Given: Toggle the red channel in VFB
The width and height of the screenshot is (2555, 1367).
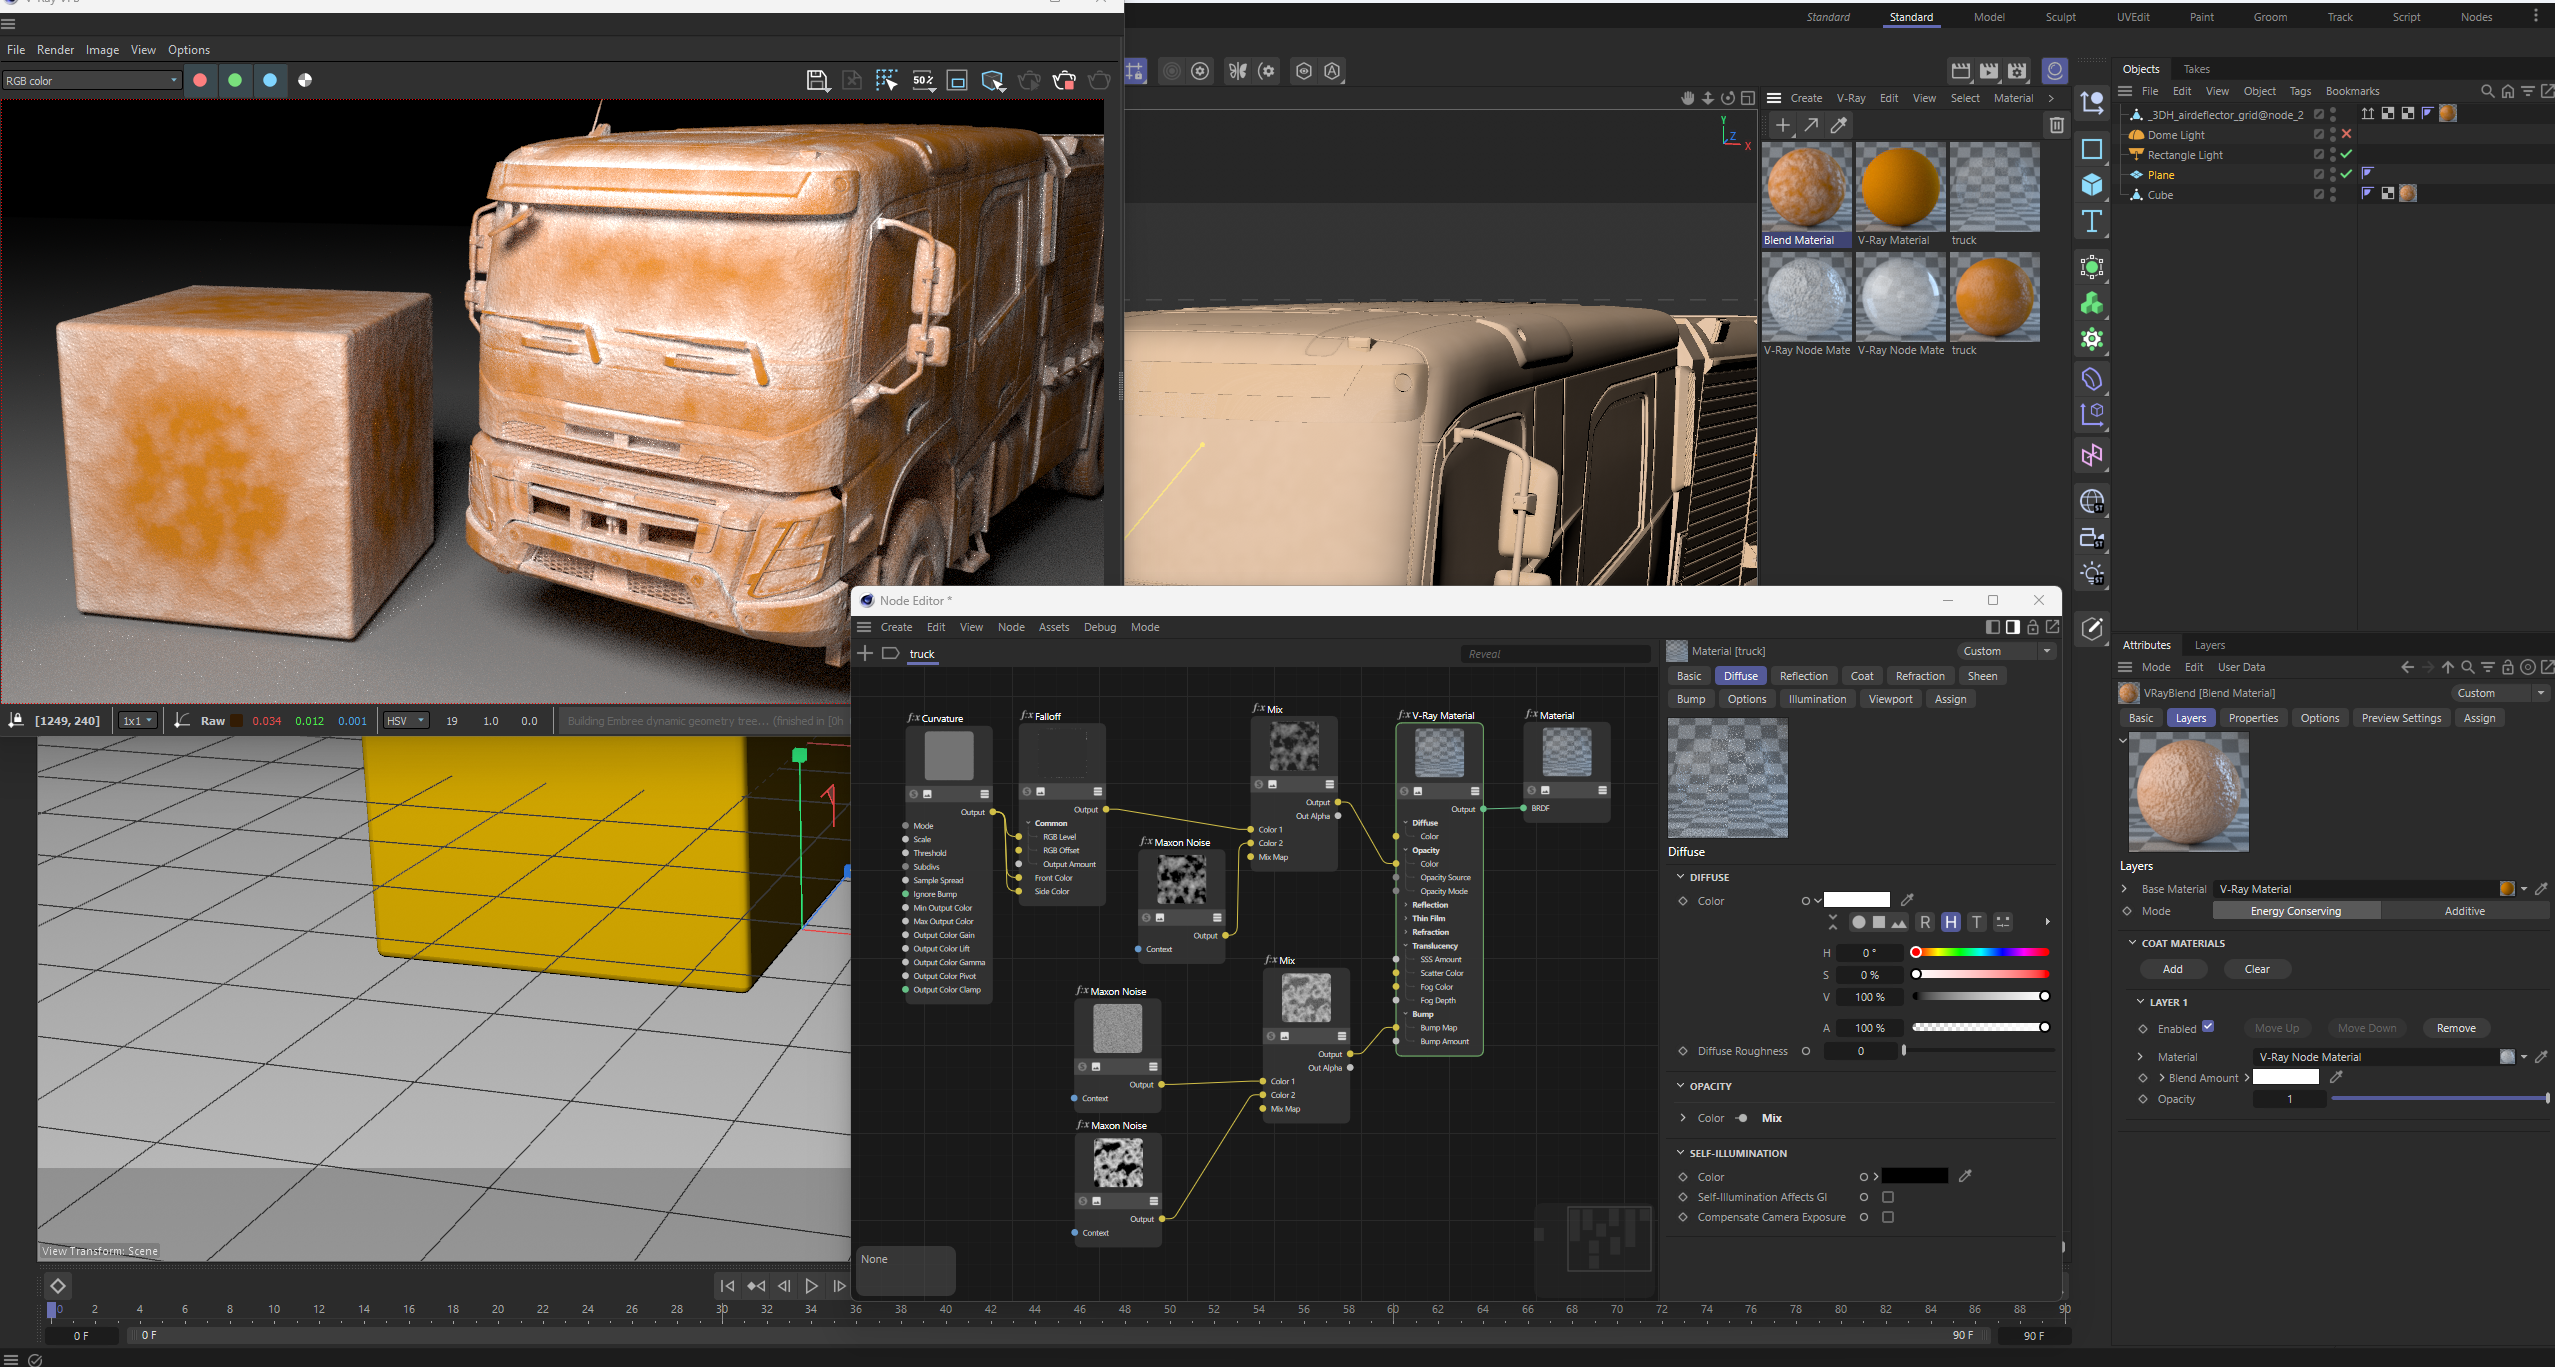Looking at the screenshot, I should [200, 80].
